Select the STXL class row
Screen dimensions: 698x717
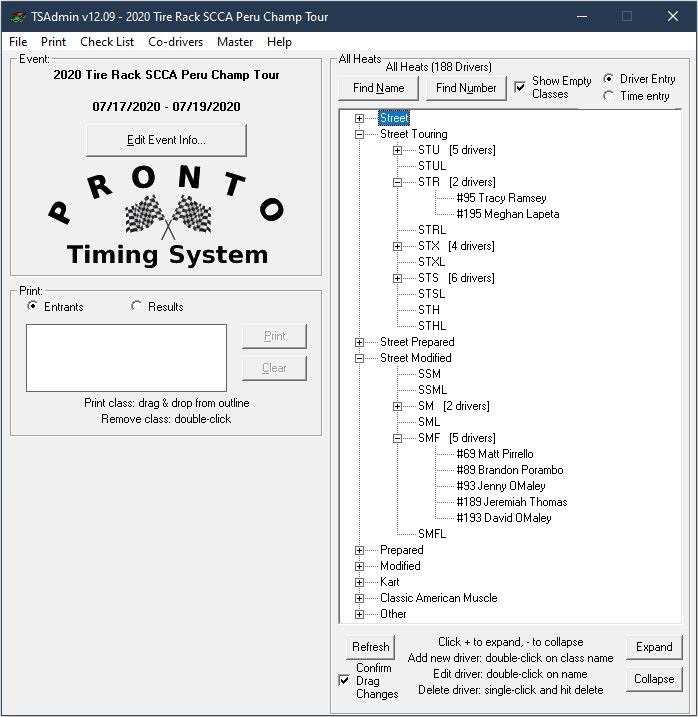coord(431,262)
